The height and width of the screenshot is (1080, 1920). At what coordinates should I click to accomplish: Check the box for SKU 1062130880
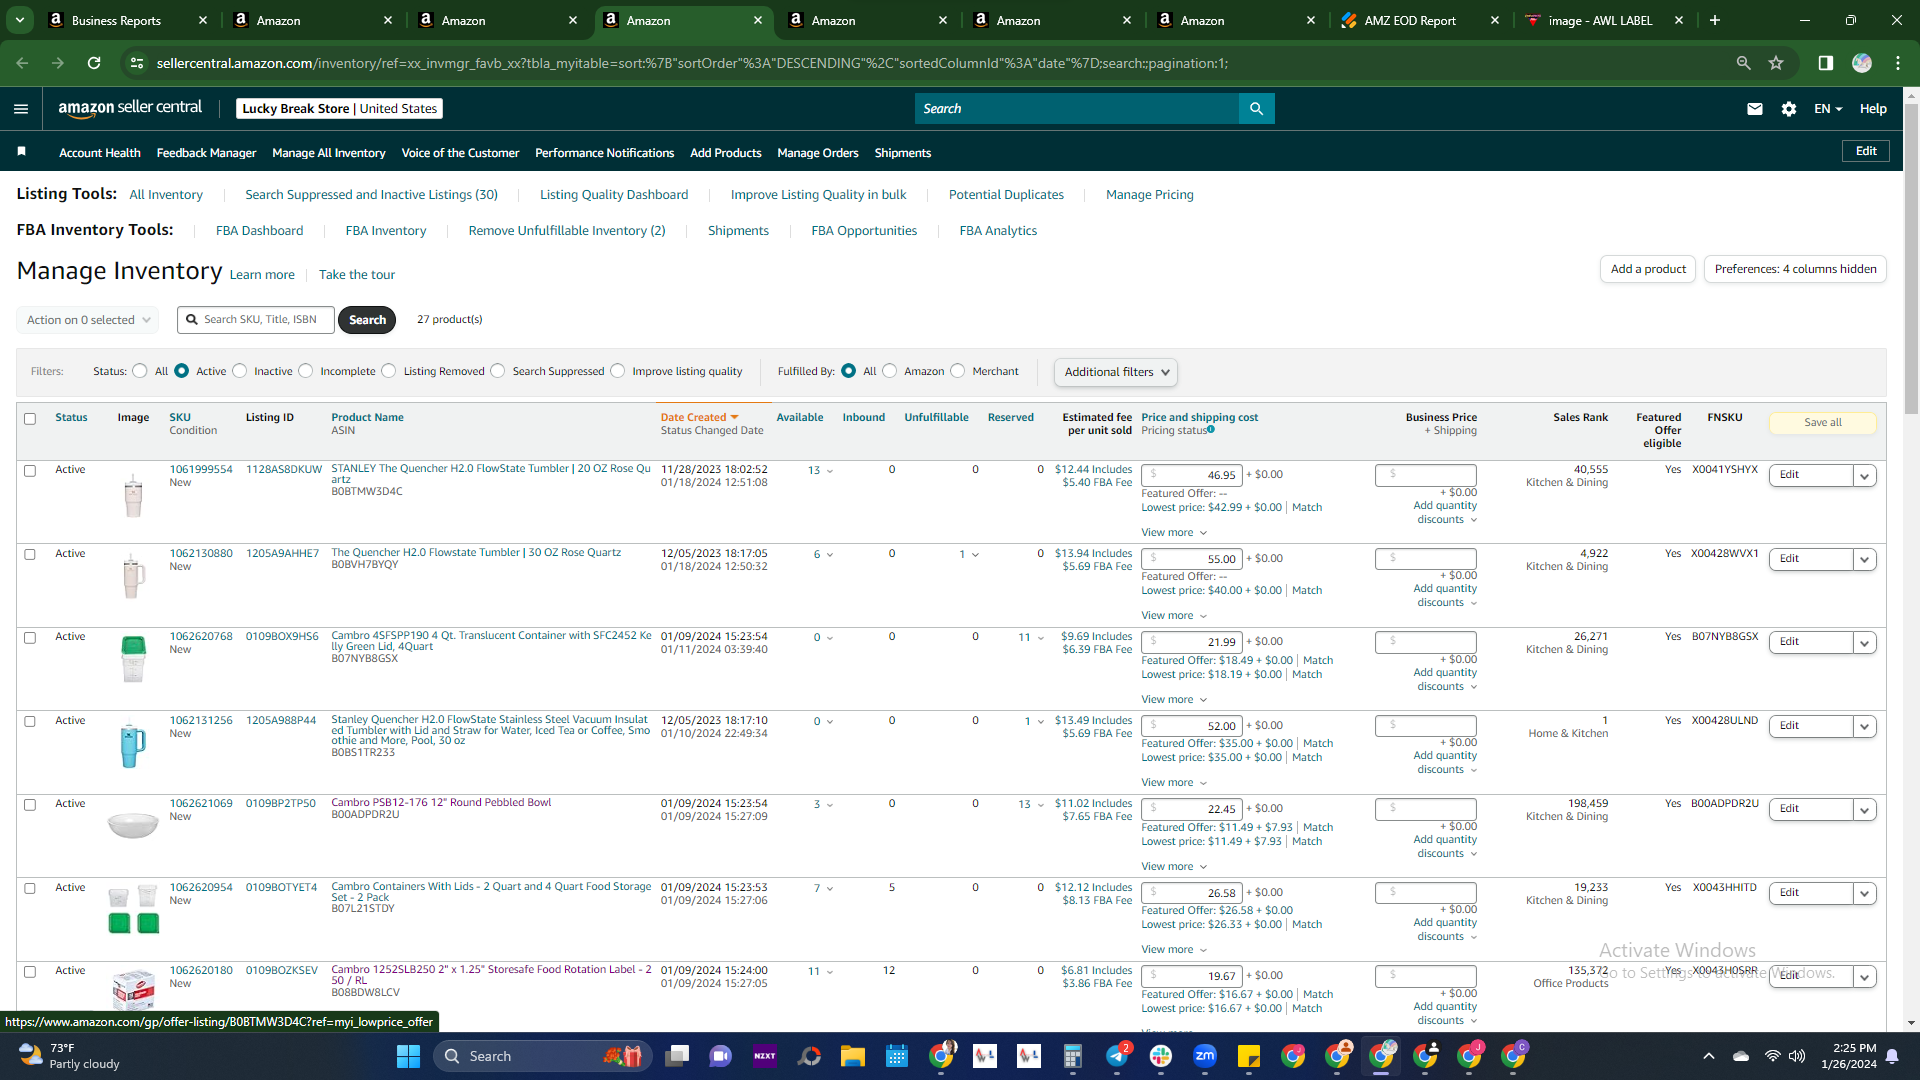click(30, 555)
